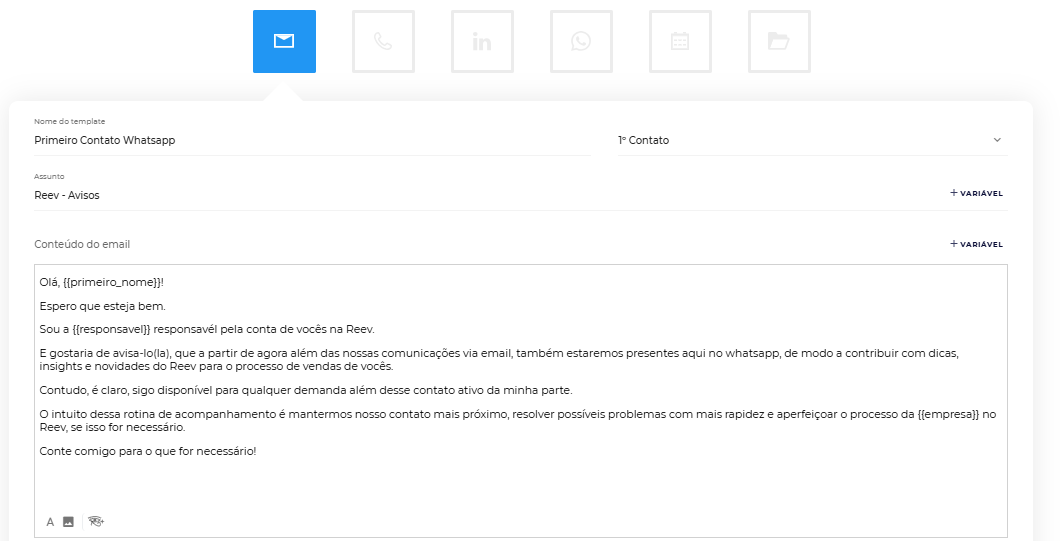Select the open folder channel icon
Screen dimensions: 1060x541
(779, 41)
